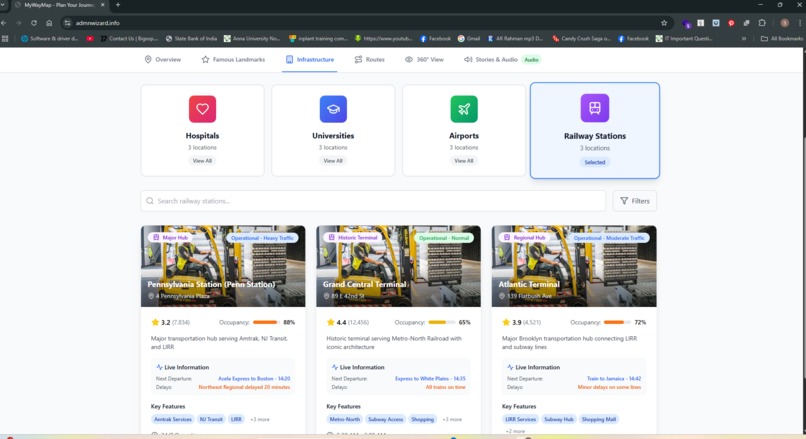
Task: Click 'Express to White Plains - 14:35' departure
Action: [430, 378]
